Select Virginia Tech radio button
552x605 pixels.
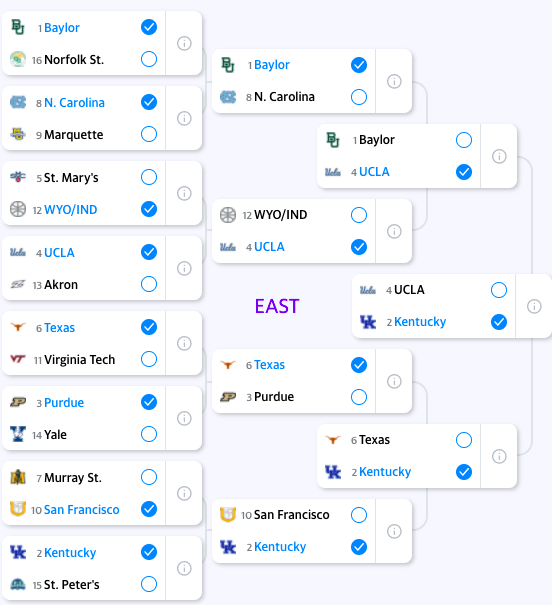pos(149,359)
